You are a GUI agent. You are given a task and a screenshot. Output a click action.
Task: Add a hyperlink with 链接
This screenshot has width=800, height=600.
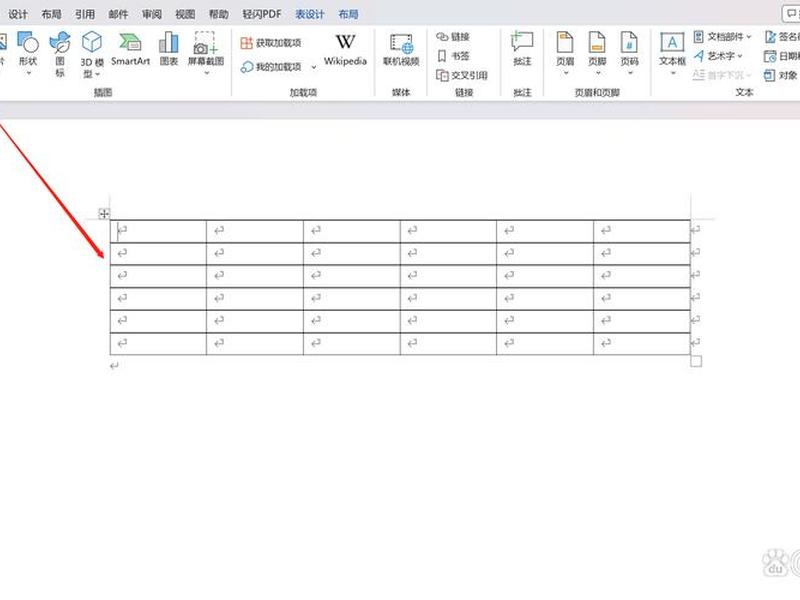tap(453, 37)
